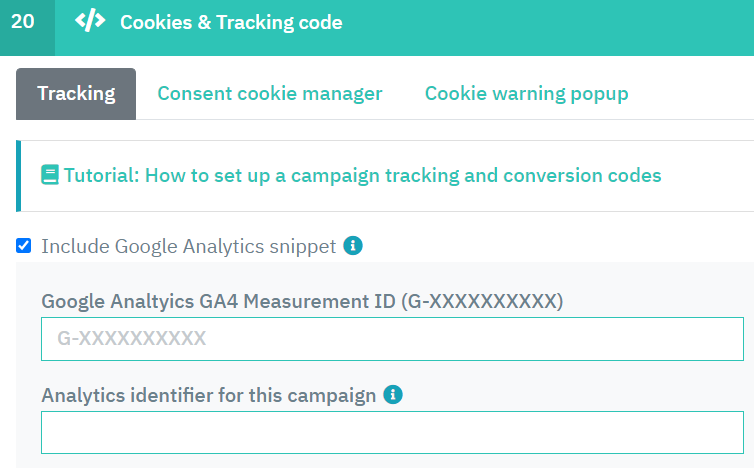Click info icon next to Google Analytics snippet
This screenshot has width=754, height=468.
(x=352, y=245)
